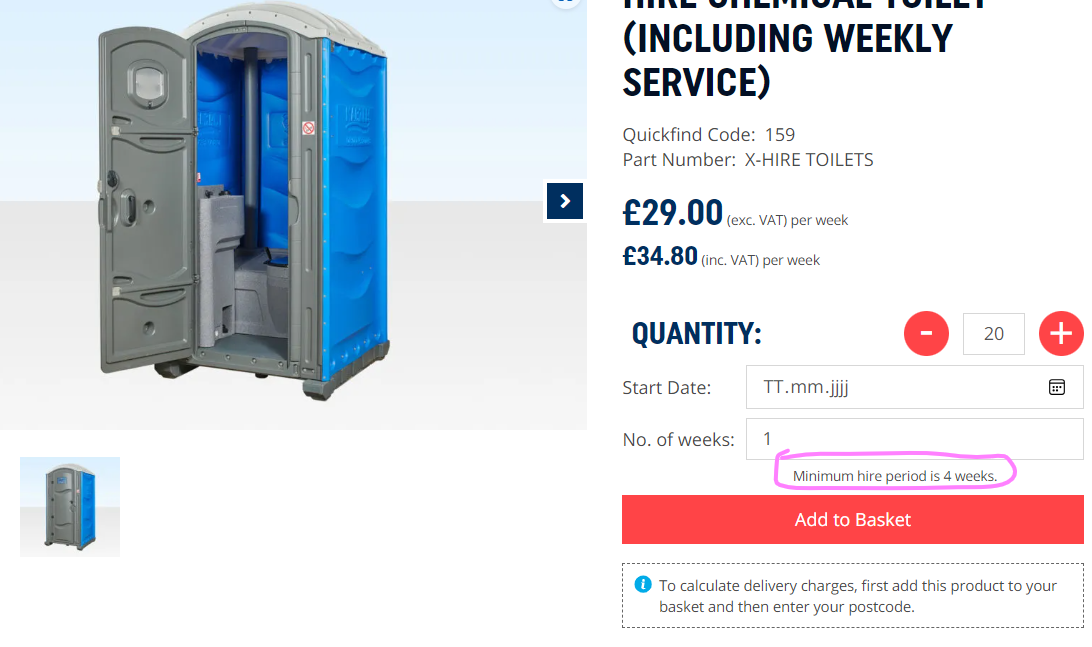The image size is (1092, 647).
Task: Increase quantity with the plus button
Action: click(1061, 334)
